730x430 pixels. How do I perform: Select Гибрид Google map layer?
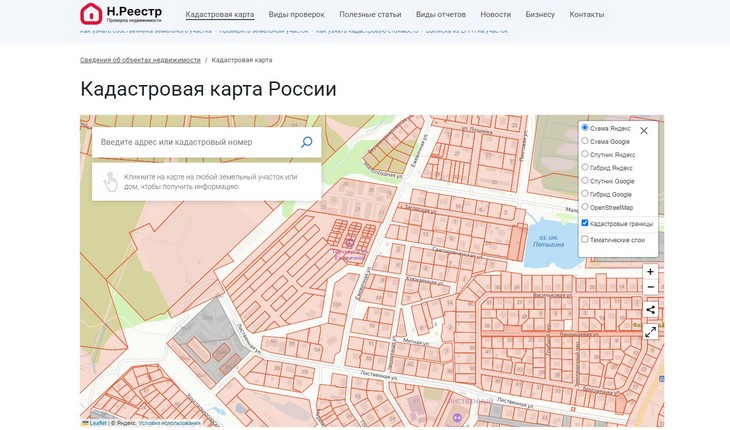(x=585, y=194)
